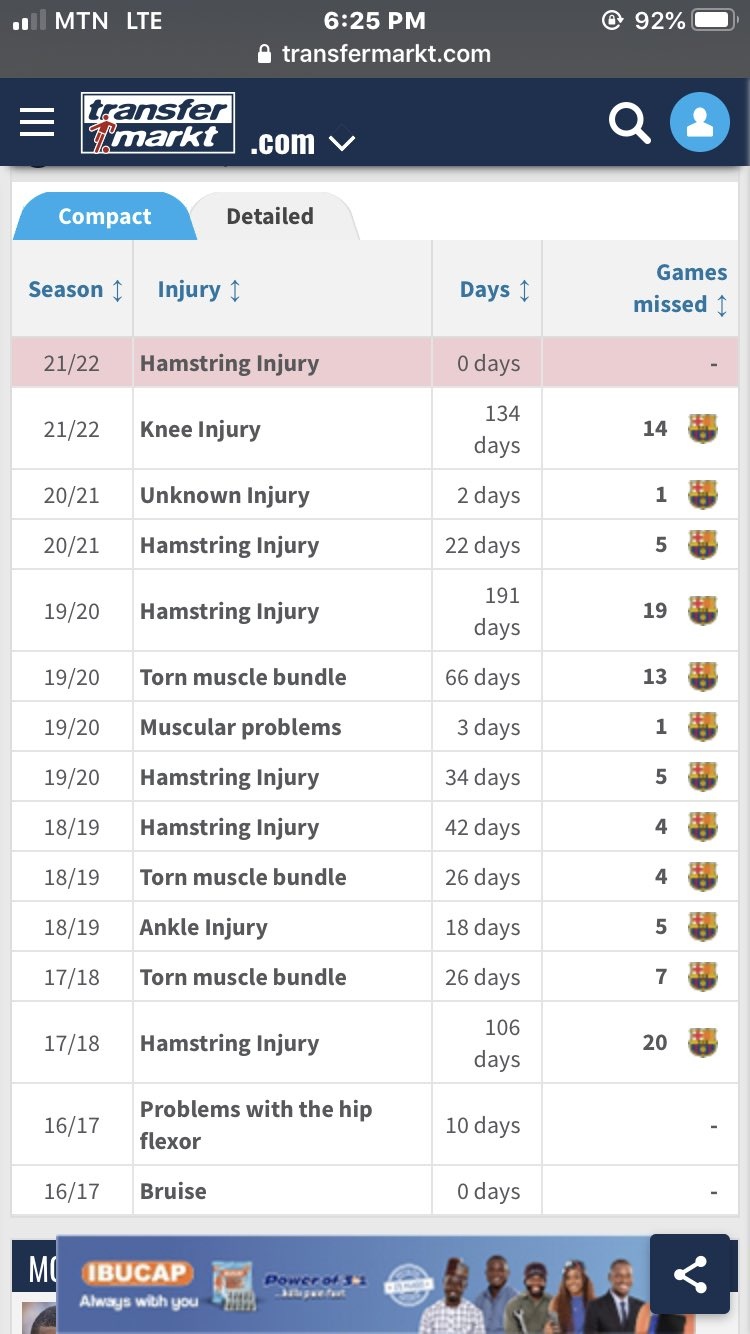Sort table by Days column

[x=495, y=290]
